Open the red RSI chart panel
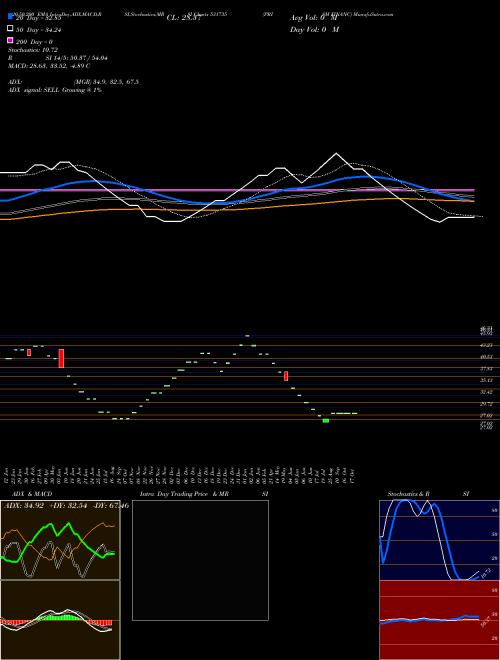Image resolution: width=500 pixels, height=660 pixels. click(x=439, y=620)
